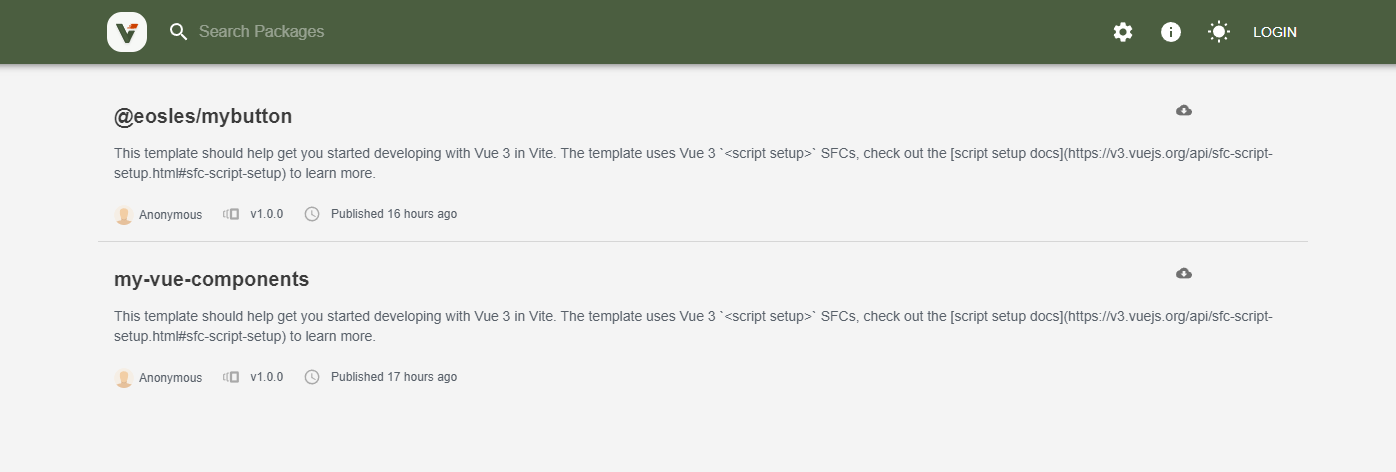Click the Anonymous author label under my-vue-components
The height and width of the screenshot is (472, 1396).
click(x=170, y=378)
